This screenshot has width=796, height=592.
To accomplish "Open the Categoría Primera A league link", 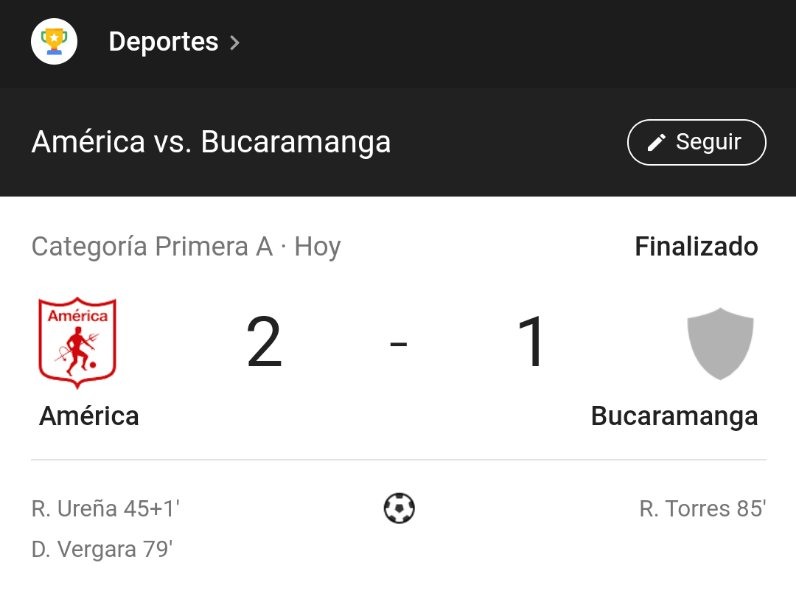I will (152, 247).
